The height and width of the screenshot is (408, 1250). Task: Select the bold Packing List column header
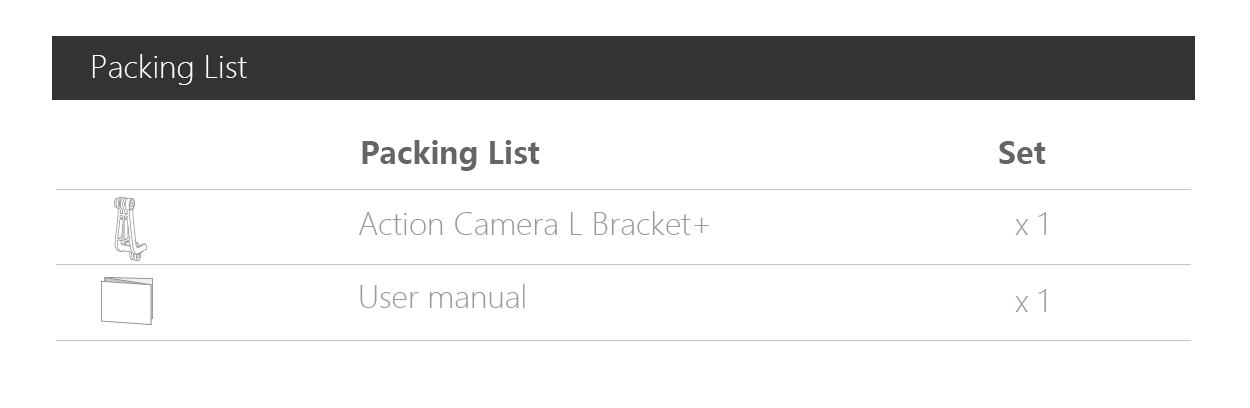[x=450, y=153]
